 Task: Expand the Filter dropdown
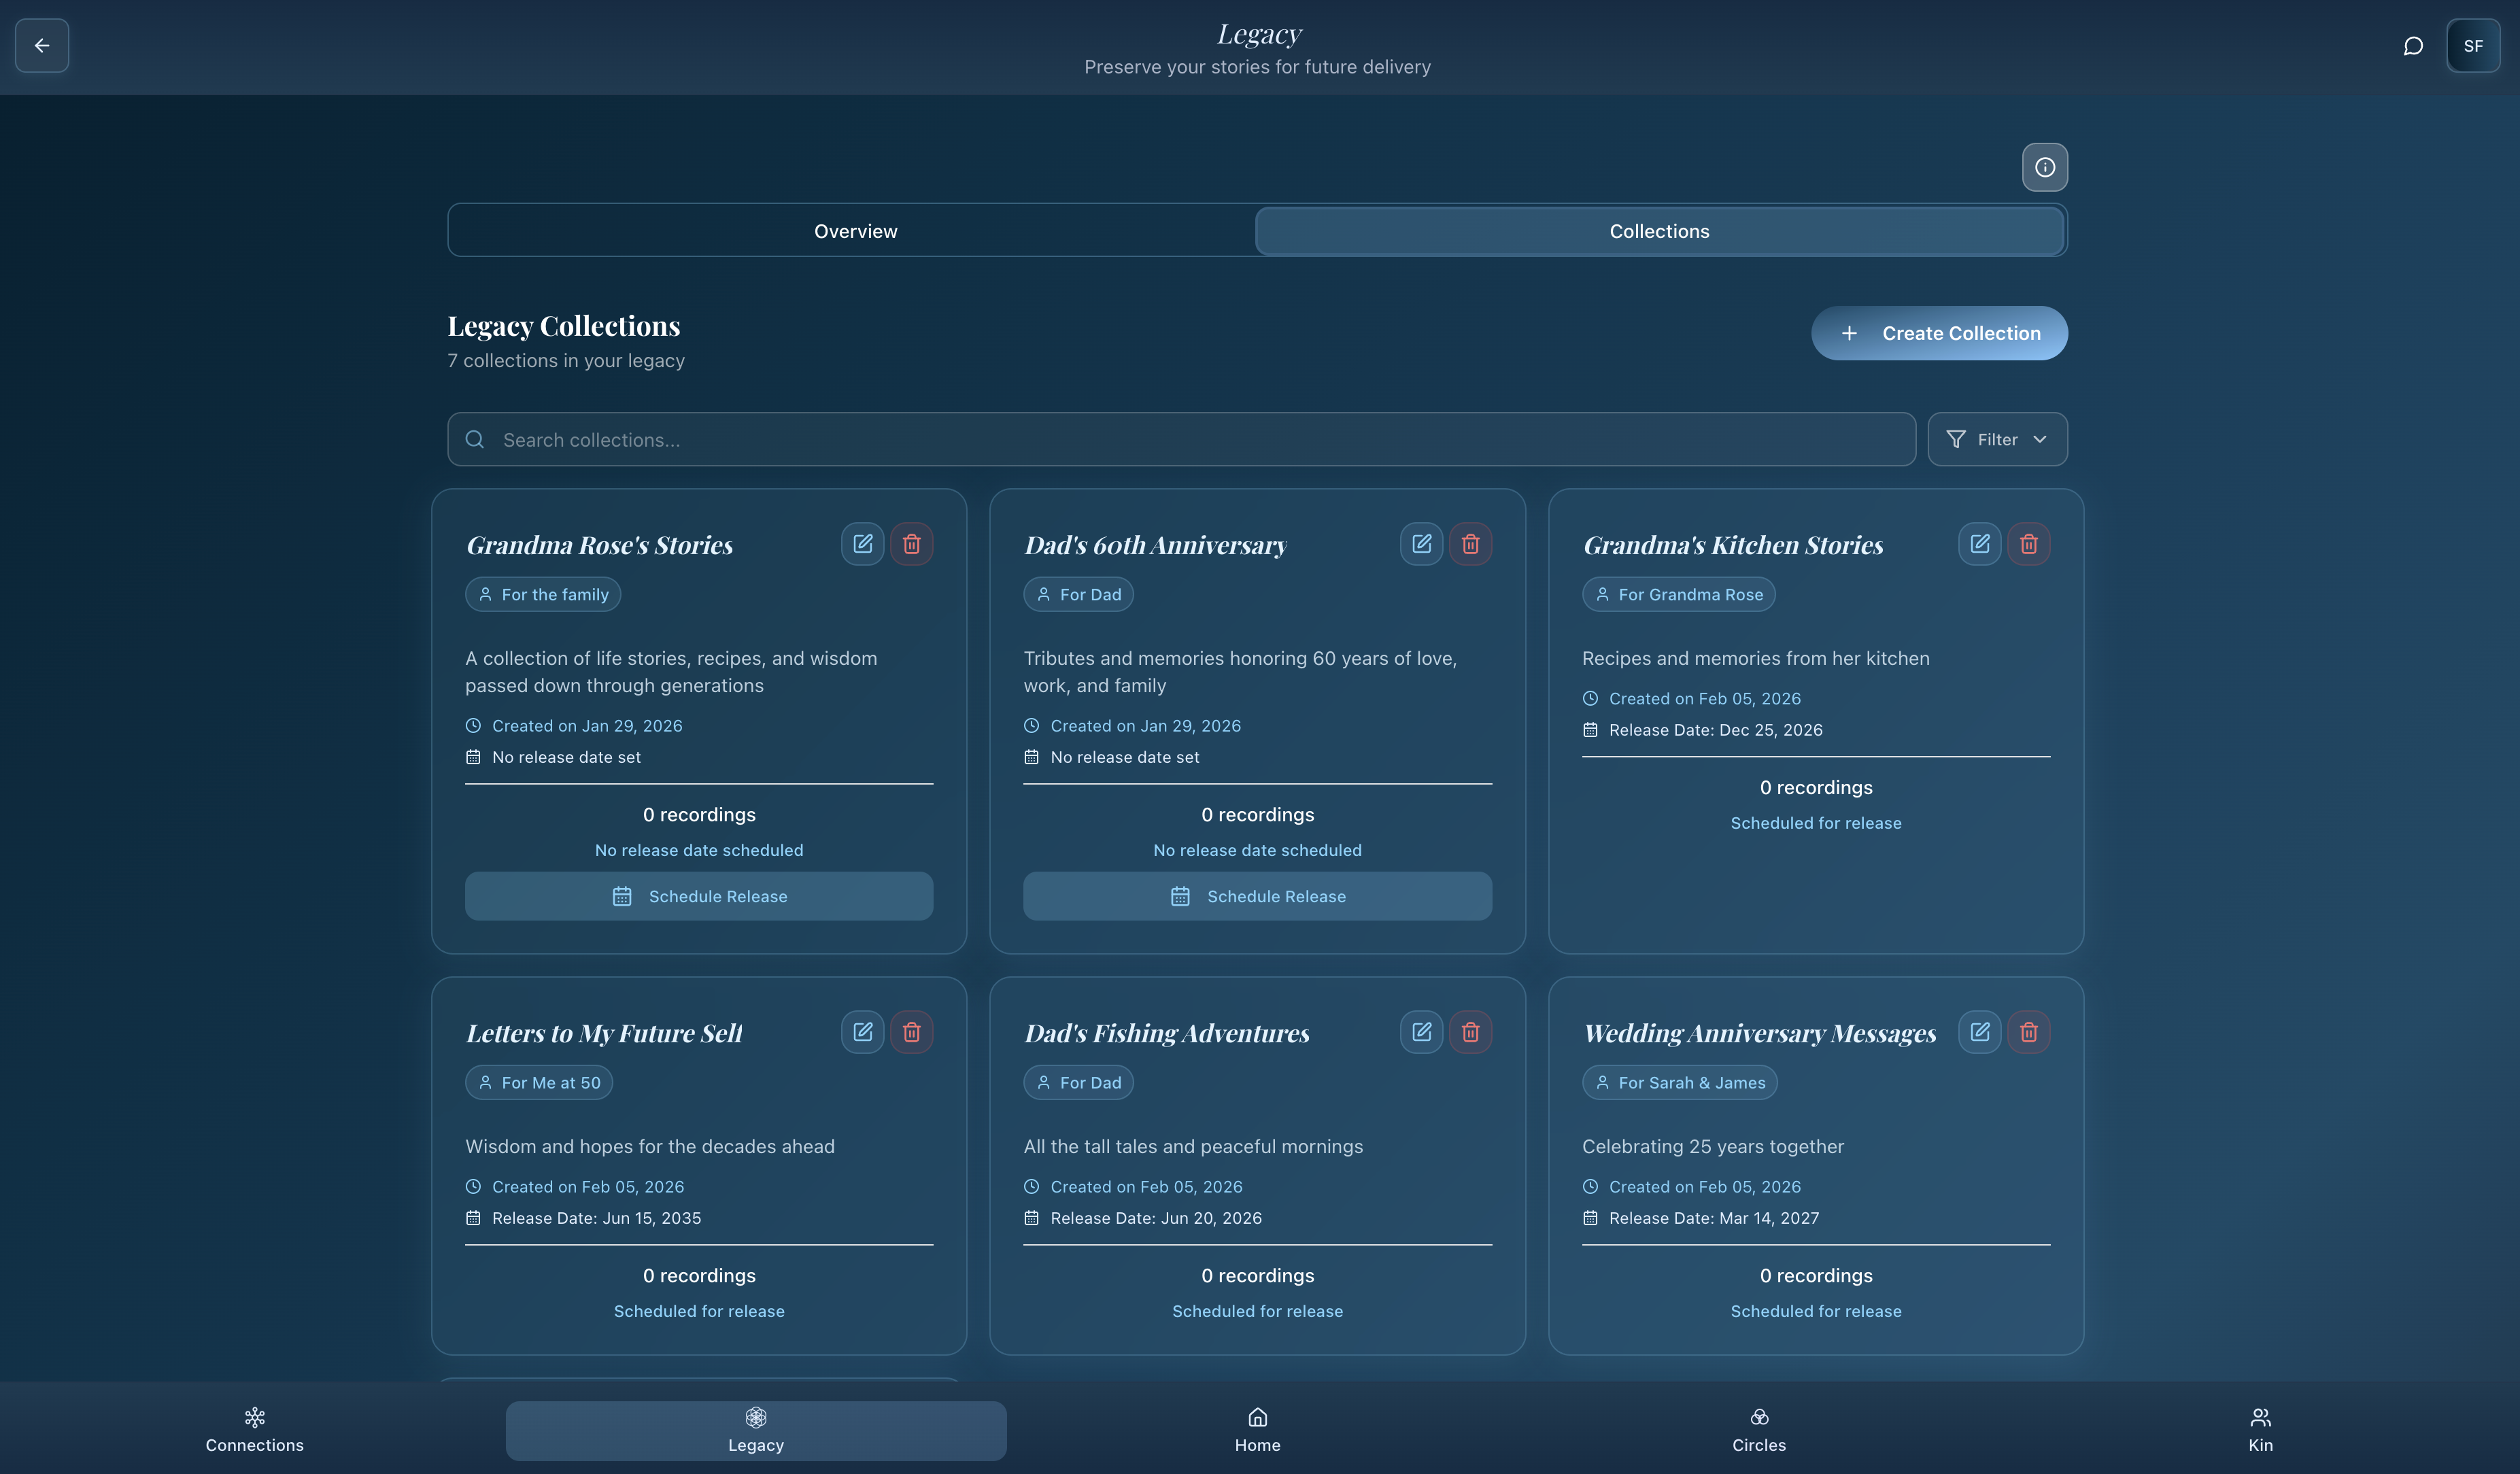pos(1997,440)
